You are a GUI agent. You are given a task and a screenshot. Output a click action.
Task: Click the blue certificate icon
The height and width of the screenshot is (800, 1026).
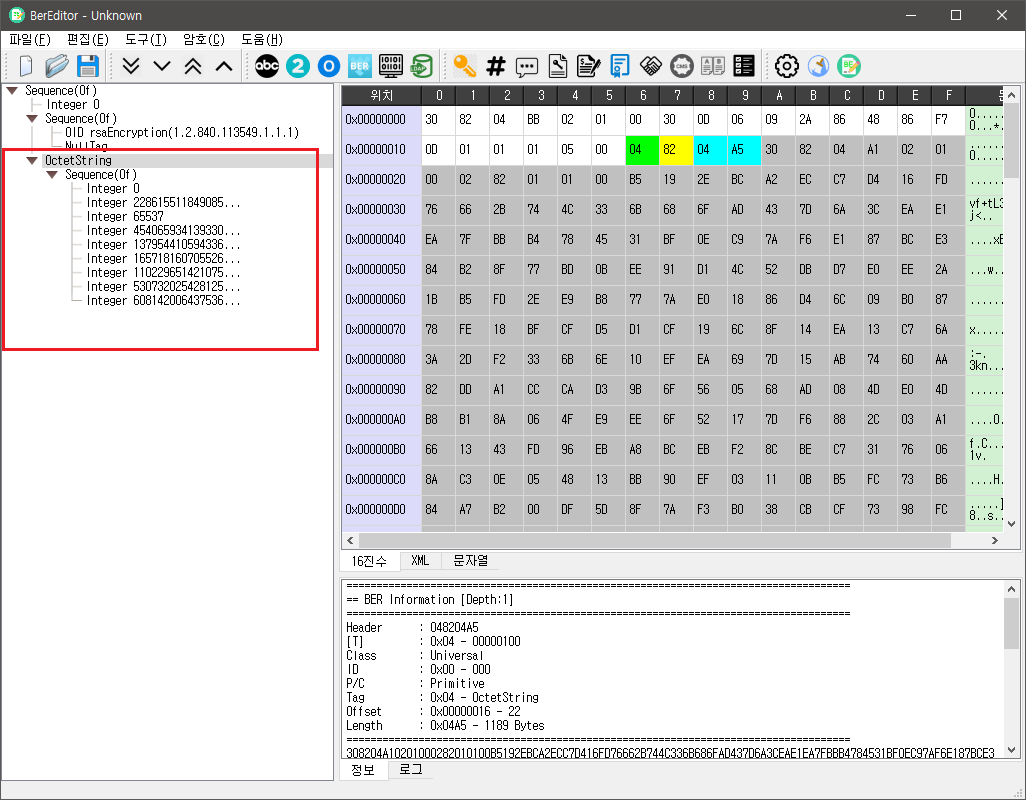coord(620,66)
